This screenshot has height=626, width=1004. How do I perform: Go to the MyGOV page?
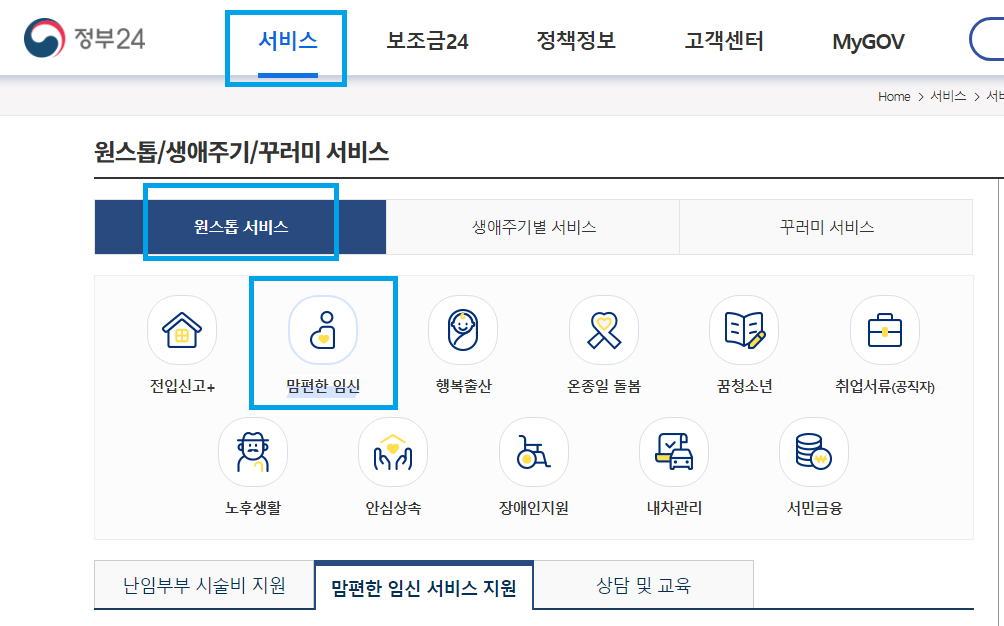[x=867, y=41]
